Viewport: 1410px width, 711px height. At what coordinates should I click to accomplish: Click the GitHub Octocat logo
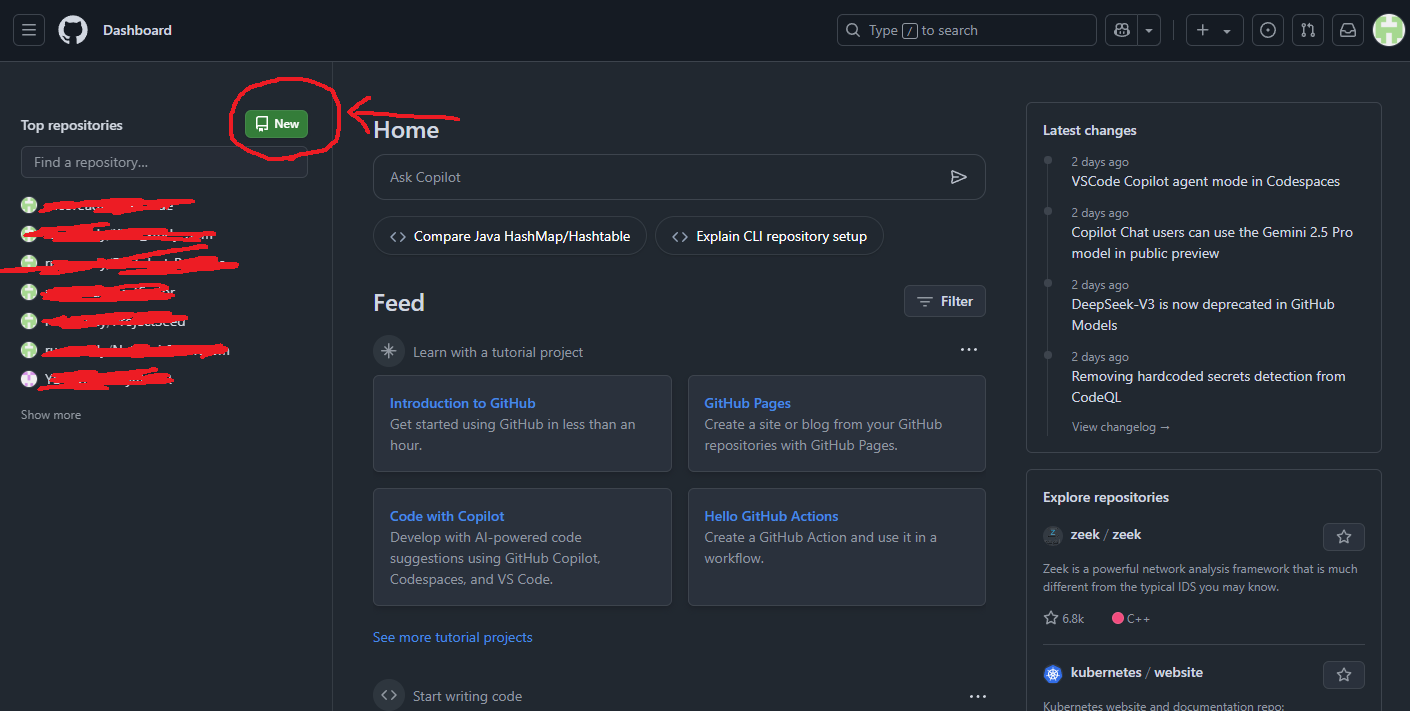click(x=73, y=30)
